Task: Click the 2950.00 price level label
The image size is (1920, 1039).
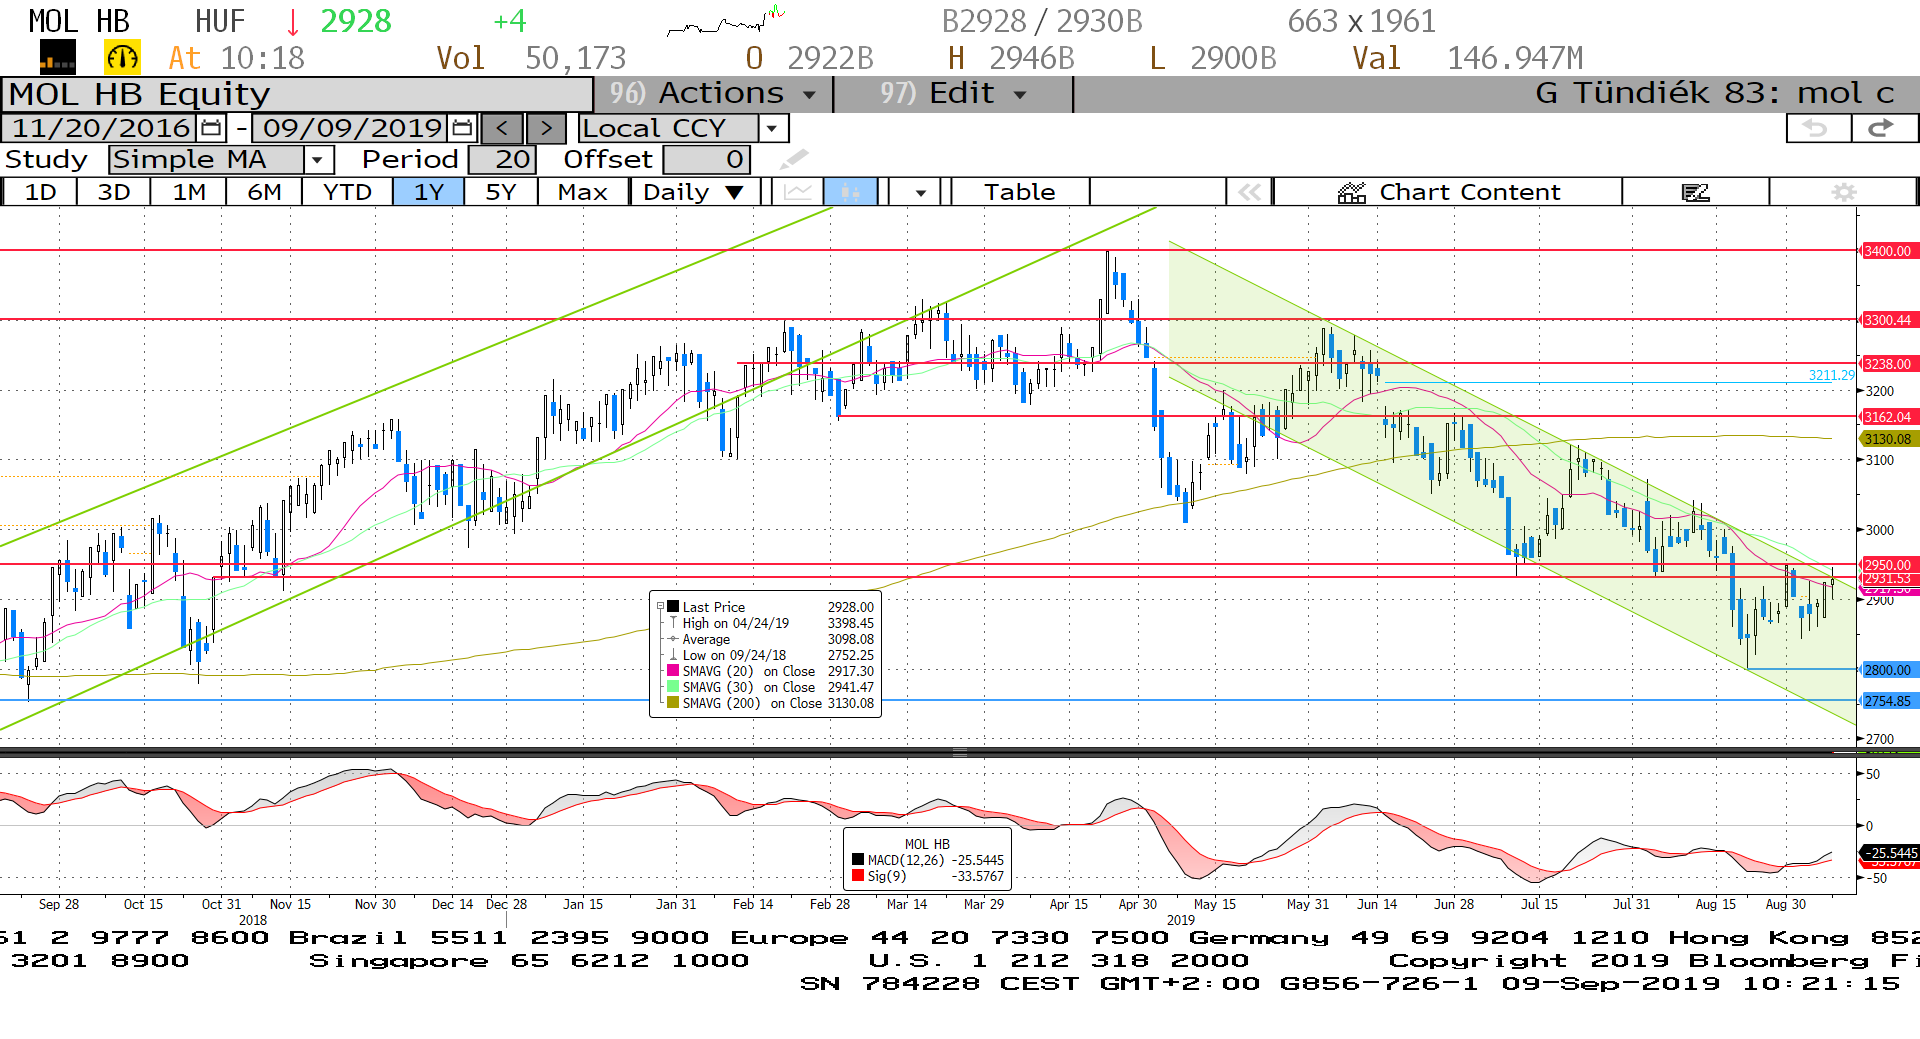Action: [x=1887, y=564]
